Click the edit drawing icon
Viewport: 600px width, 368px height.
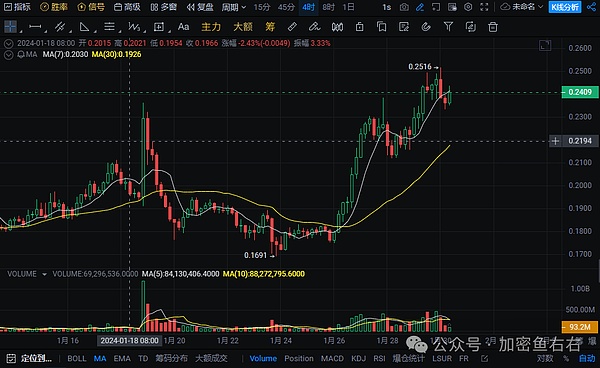point(404,27)
